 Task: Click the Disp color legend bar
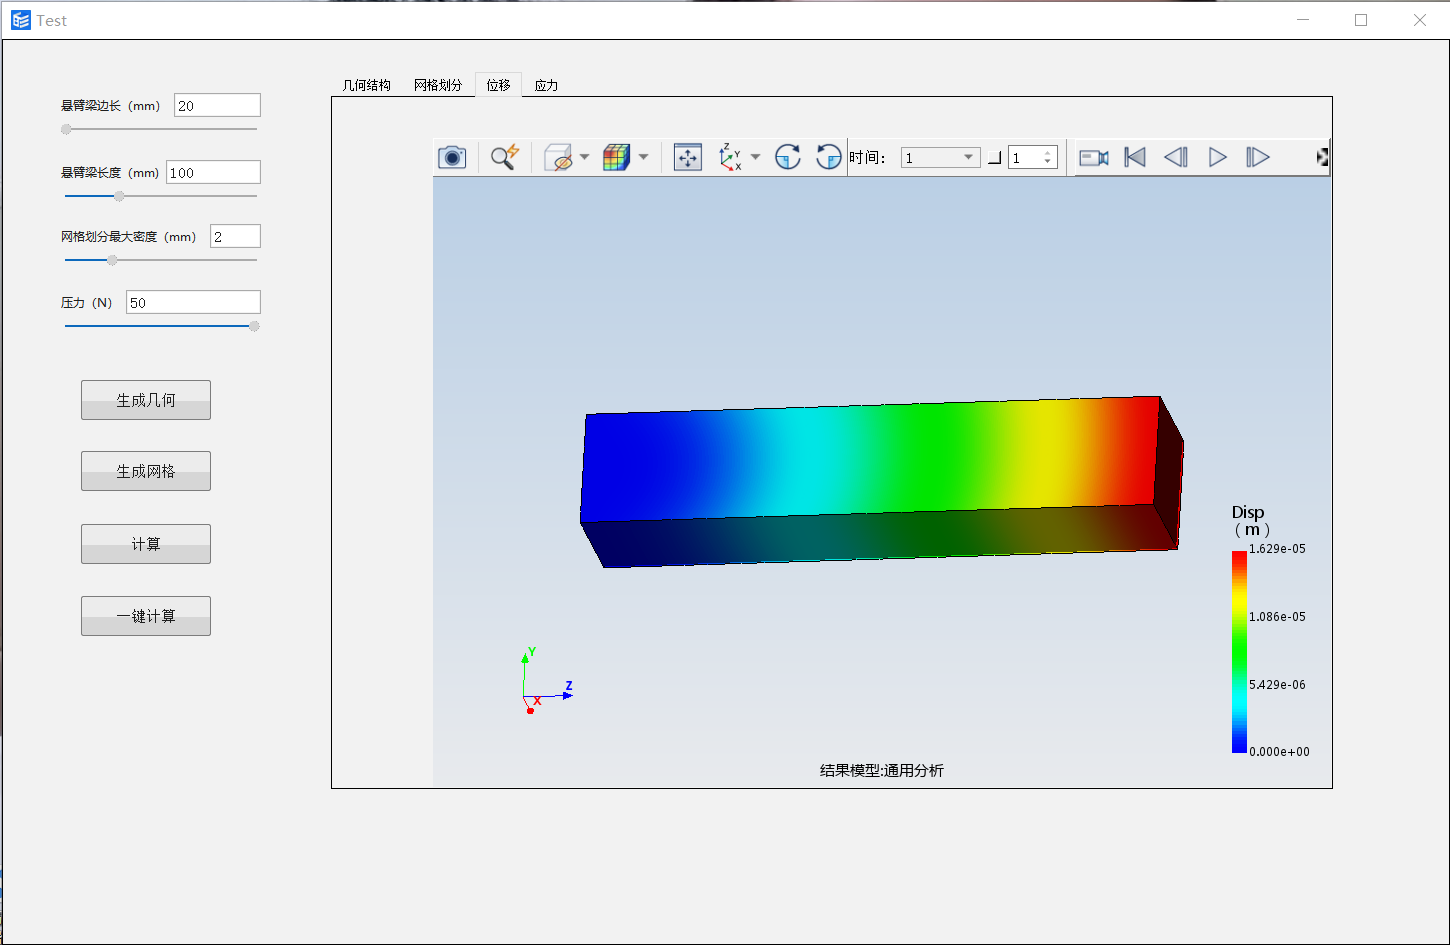pyautogui.click(x=1239, y=651)
